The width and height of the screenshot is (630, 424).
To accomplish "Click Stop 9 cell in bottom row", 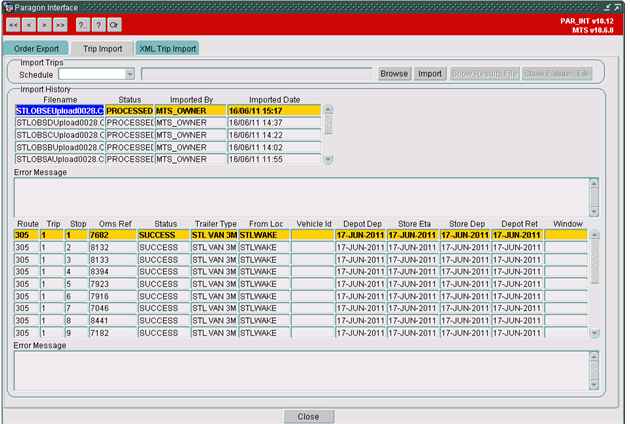I will coord(76,333).
